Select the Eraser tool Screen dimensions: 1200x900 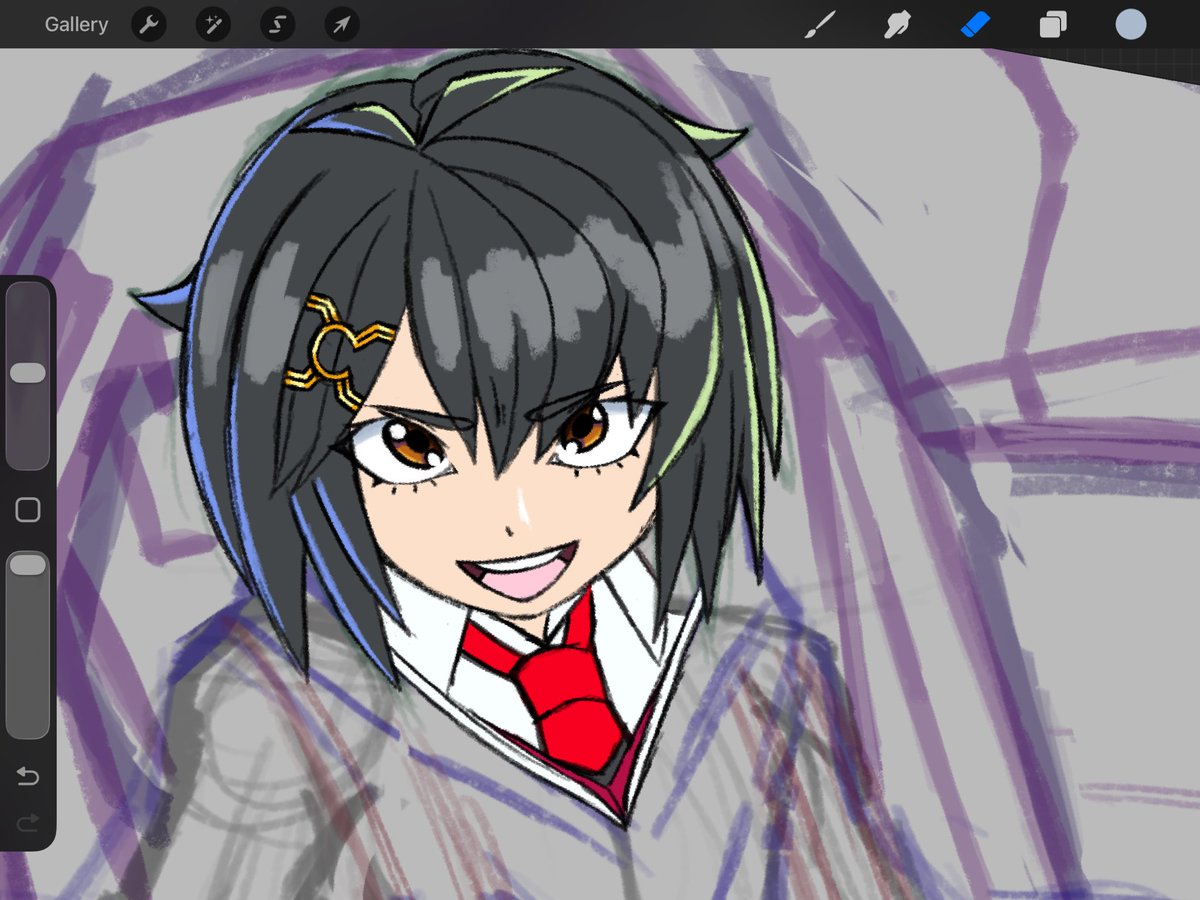(x=975, y=25)
